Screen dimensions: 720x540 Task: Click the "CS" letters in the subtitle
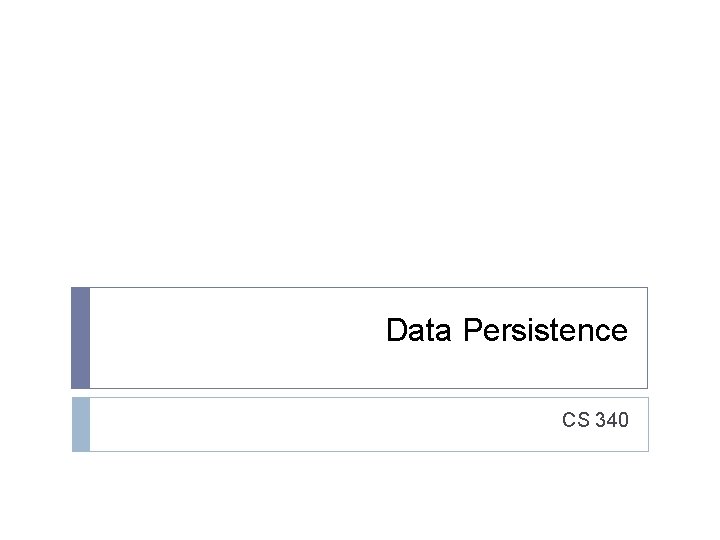click(x=575, y=421)
